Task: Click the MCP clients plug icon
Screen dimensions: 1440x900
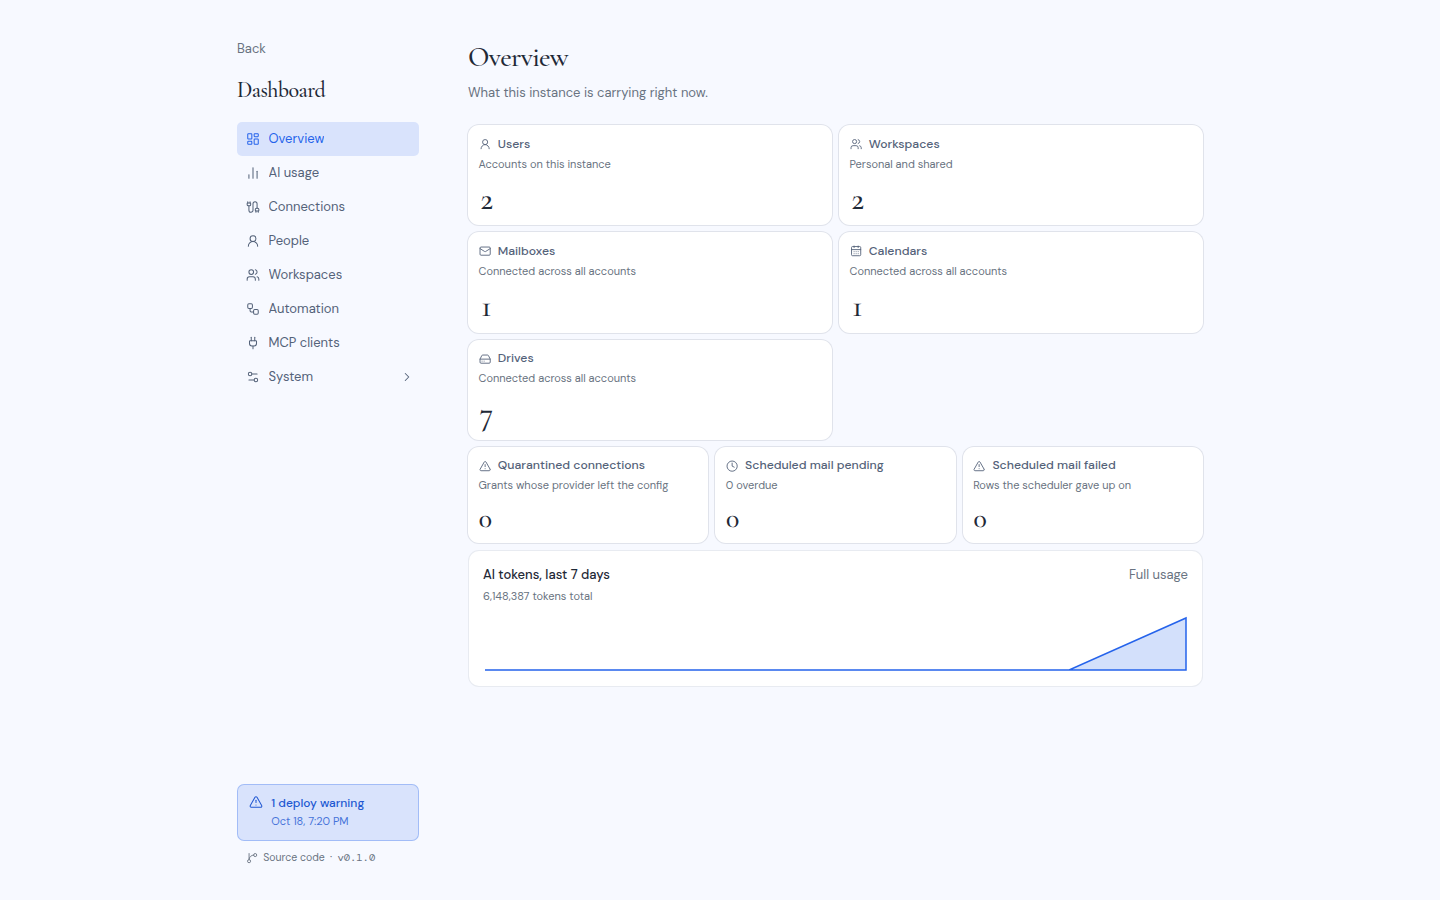Action: [253, 343]
